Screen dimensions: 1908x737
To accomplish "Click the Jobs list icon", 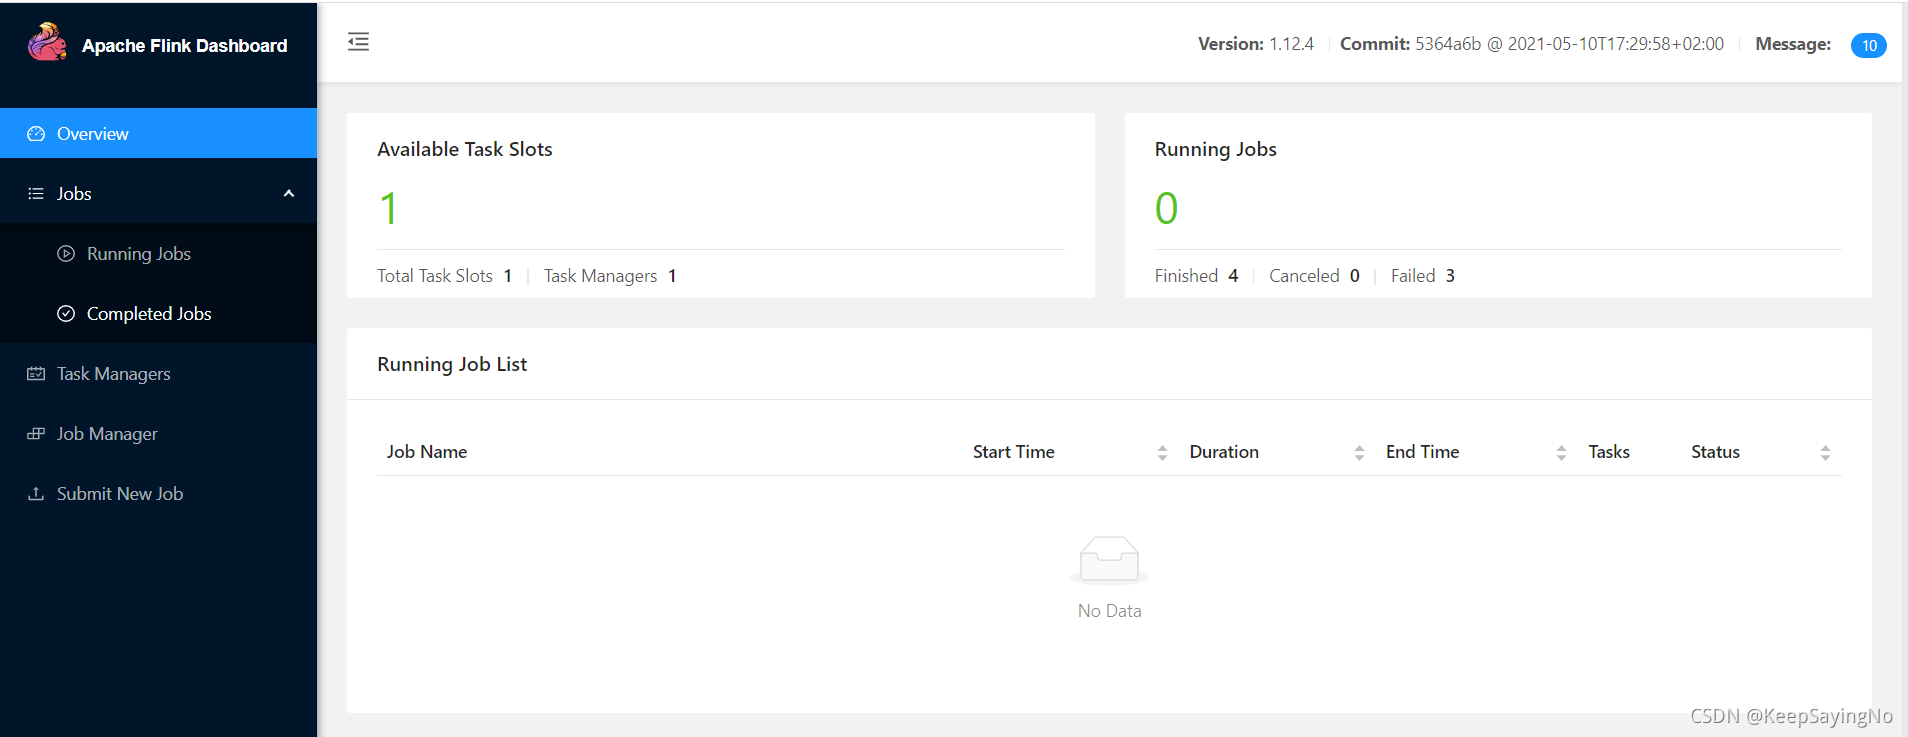I will click(x=36, y=194).
